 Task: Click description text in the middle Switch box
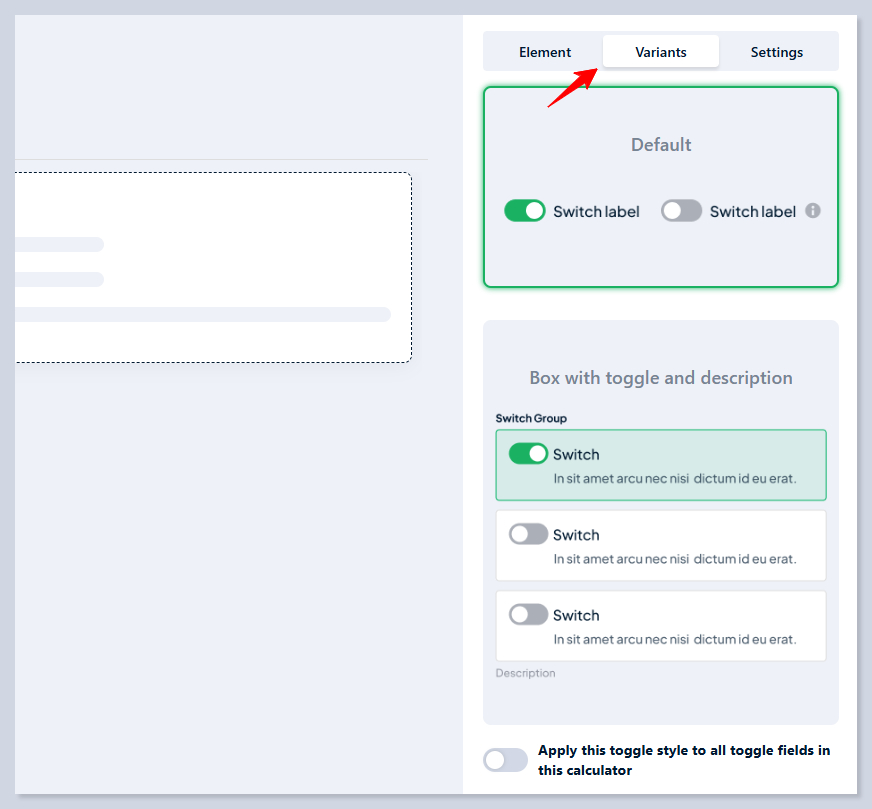pyautogui.click(x=675, y=559)
